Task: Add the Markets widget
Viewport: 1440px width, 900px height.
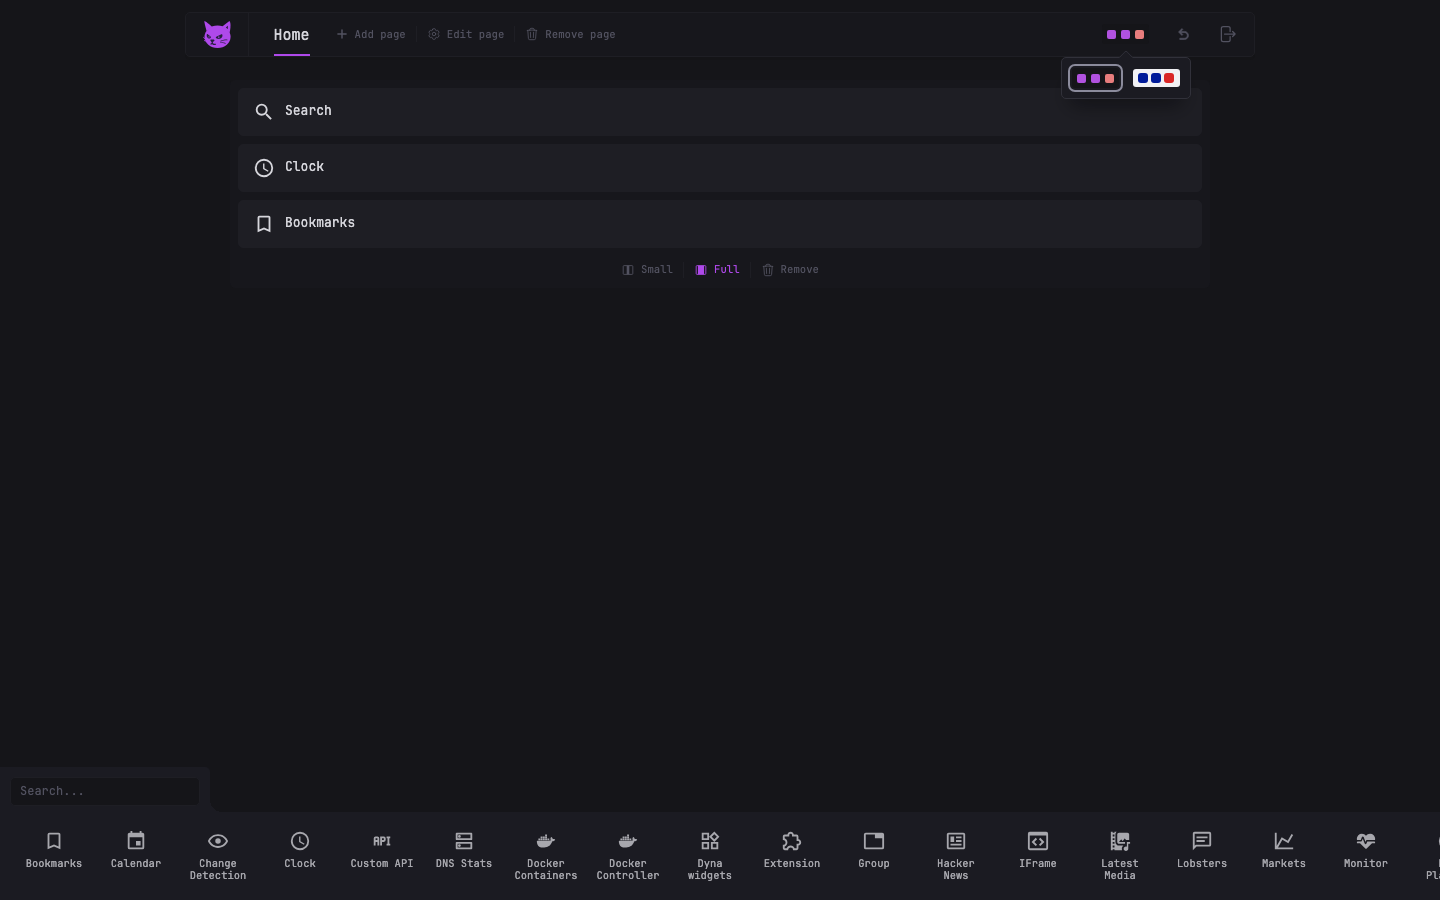Action: click(x=1284, y=851)
